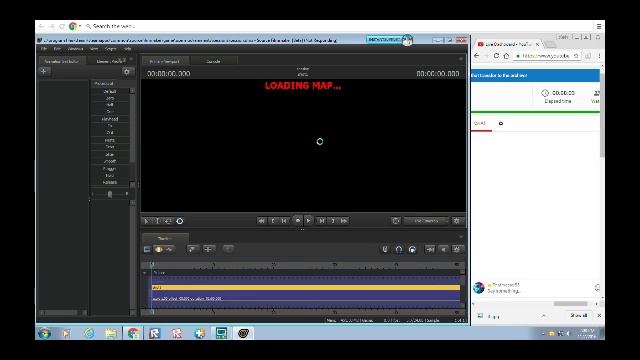Open the Windows Start button
This screenshot has width=640, height=360.
[x=44, y=333]
